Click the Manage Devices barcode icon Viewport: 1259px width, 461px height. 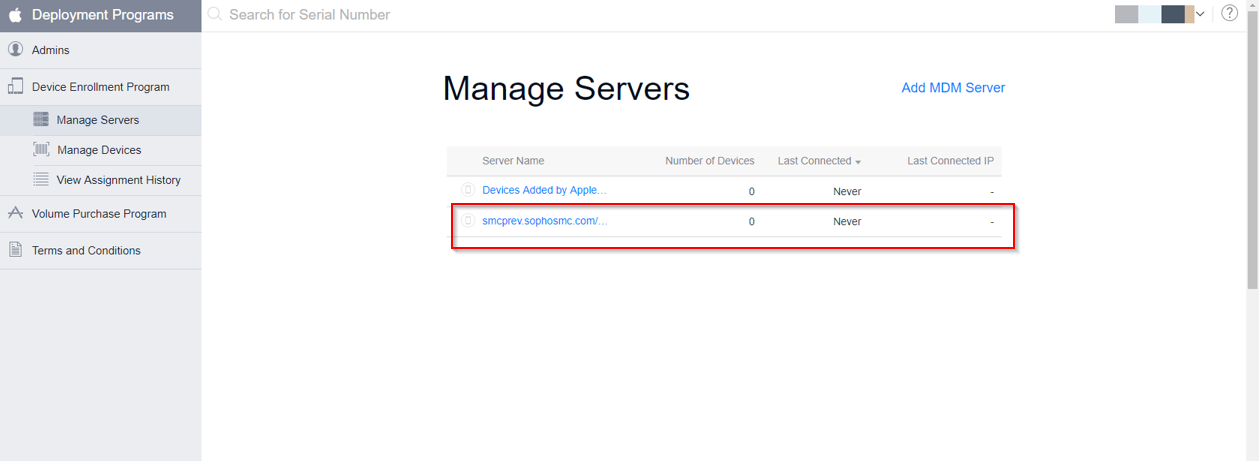41,150
